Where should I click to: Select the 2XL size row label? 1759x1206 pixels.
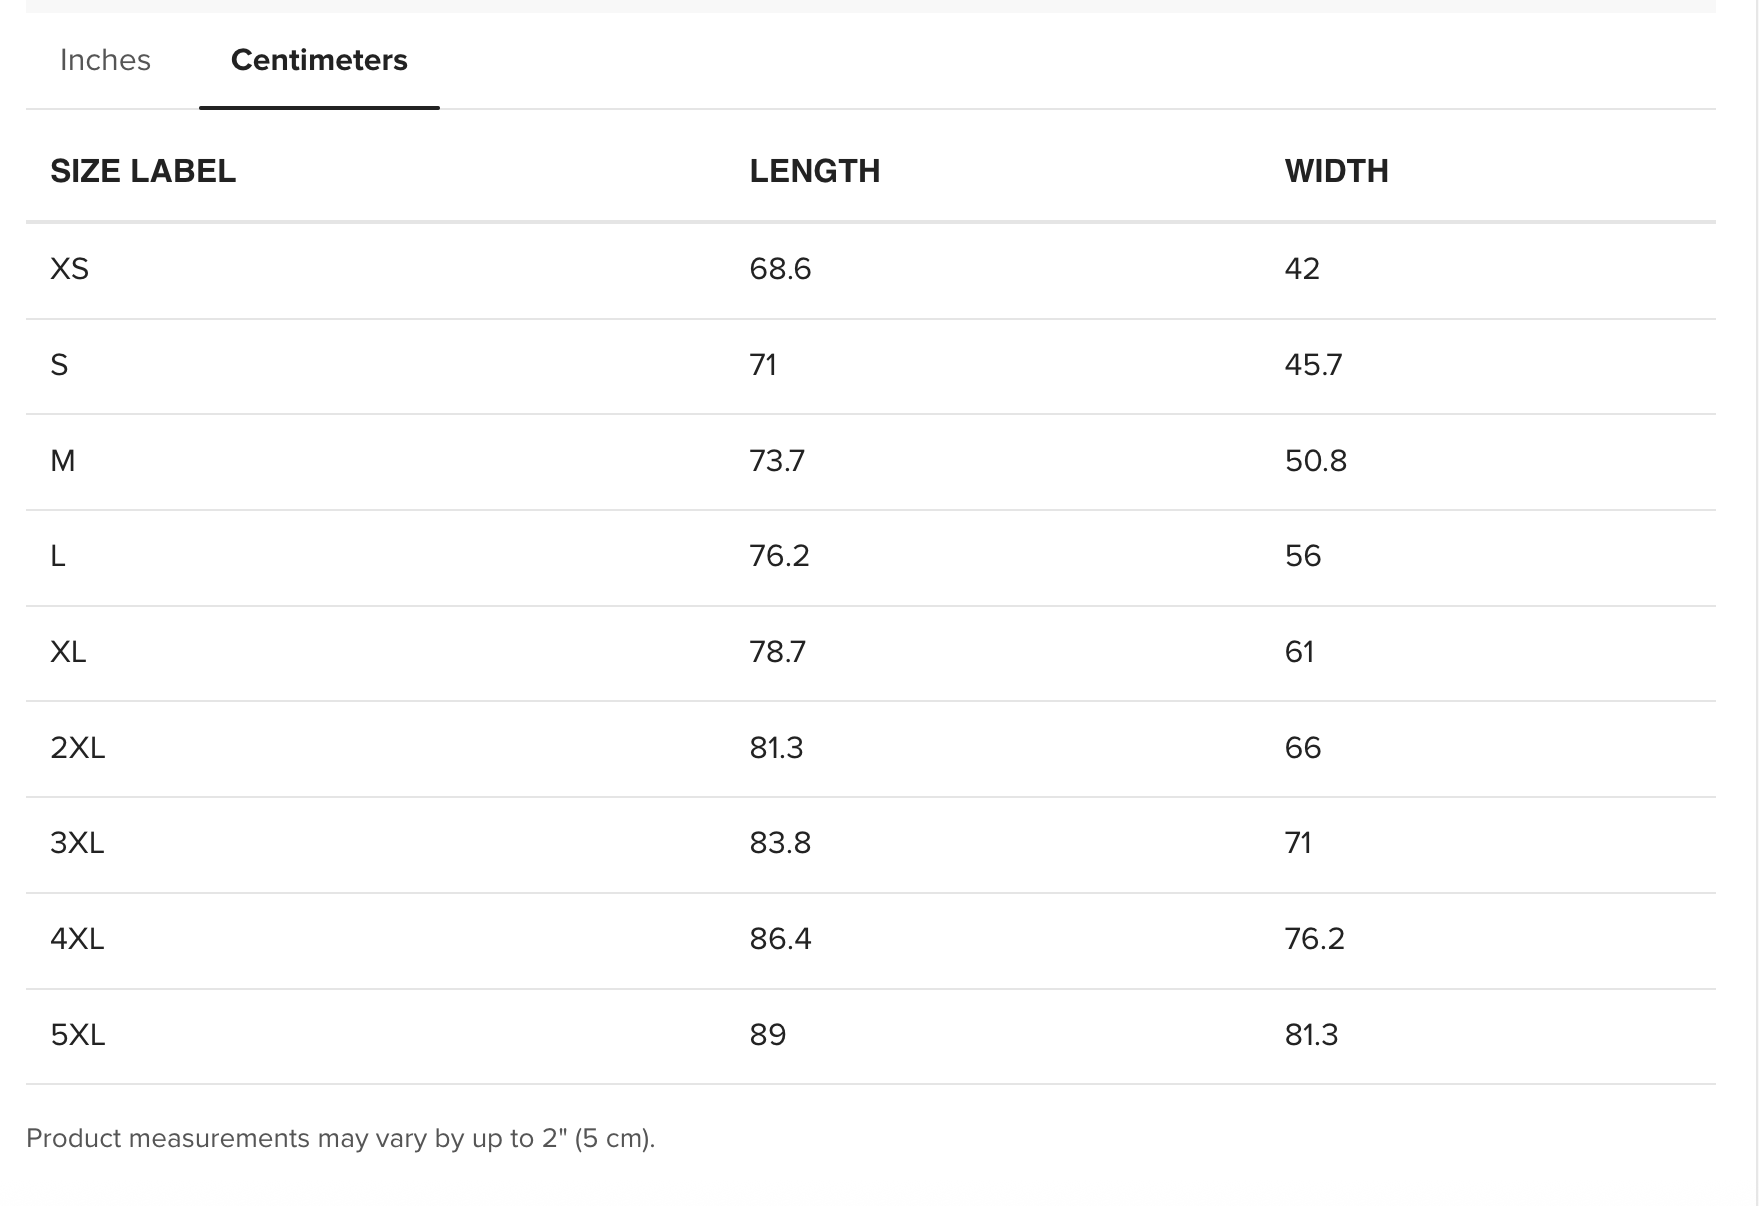(78, 748)
